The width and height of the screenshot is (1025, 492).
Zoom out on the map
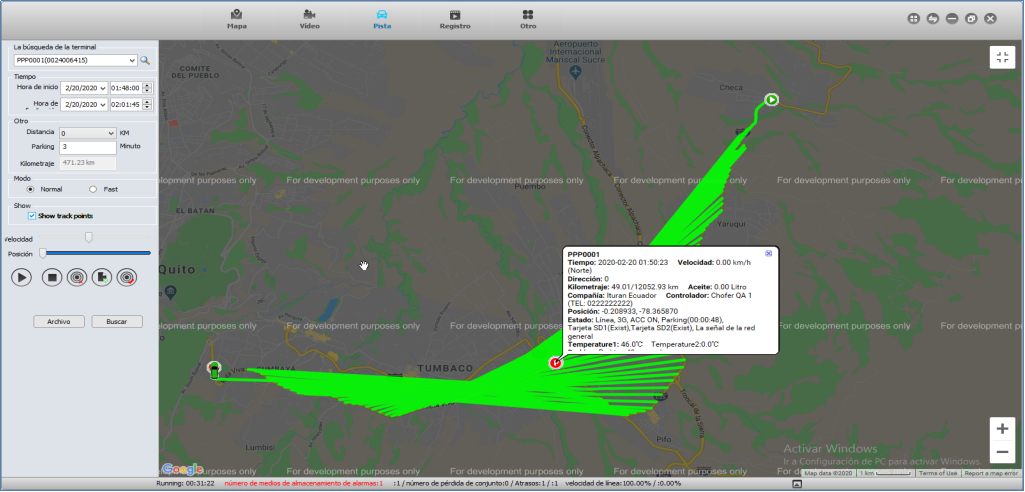[1002, 451]
